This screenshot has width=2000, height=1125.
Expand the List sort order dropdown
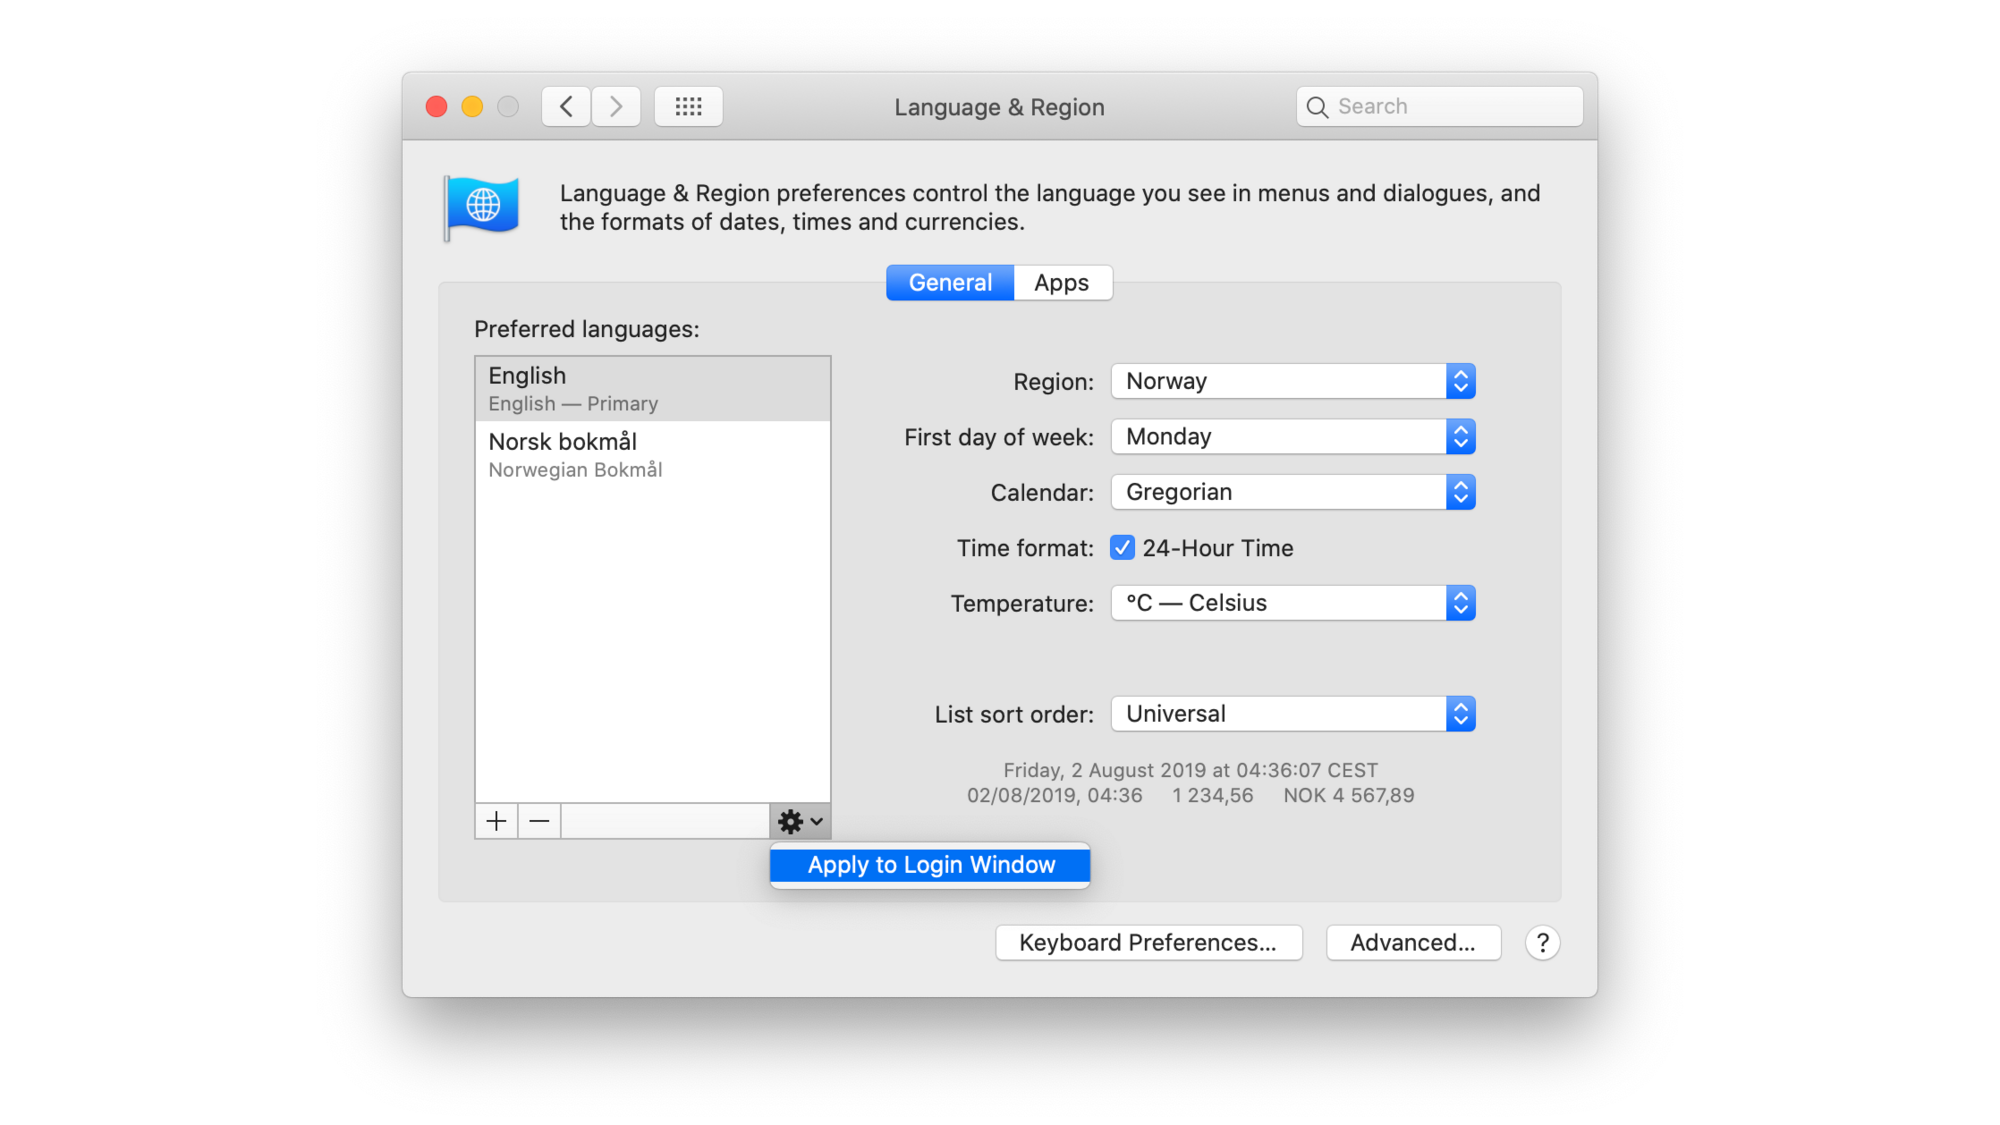coord(1459,713)
